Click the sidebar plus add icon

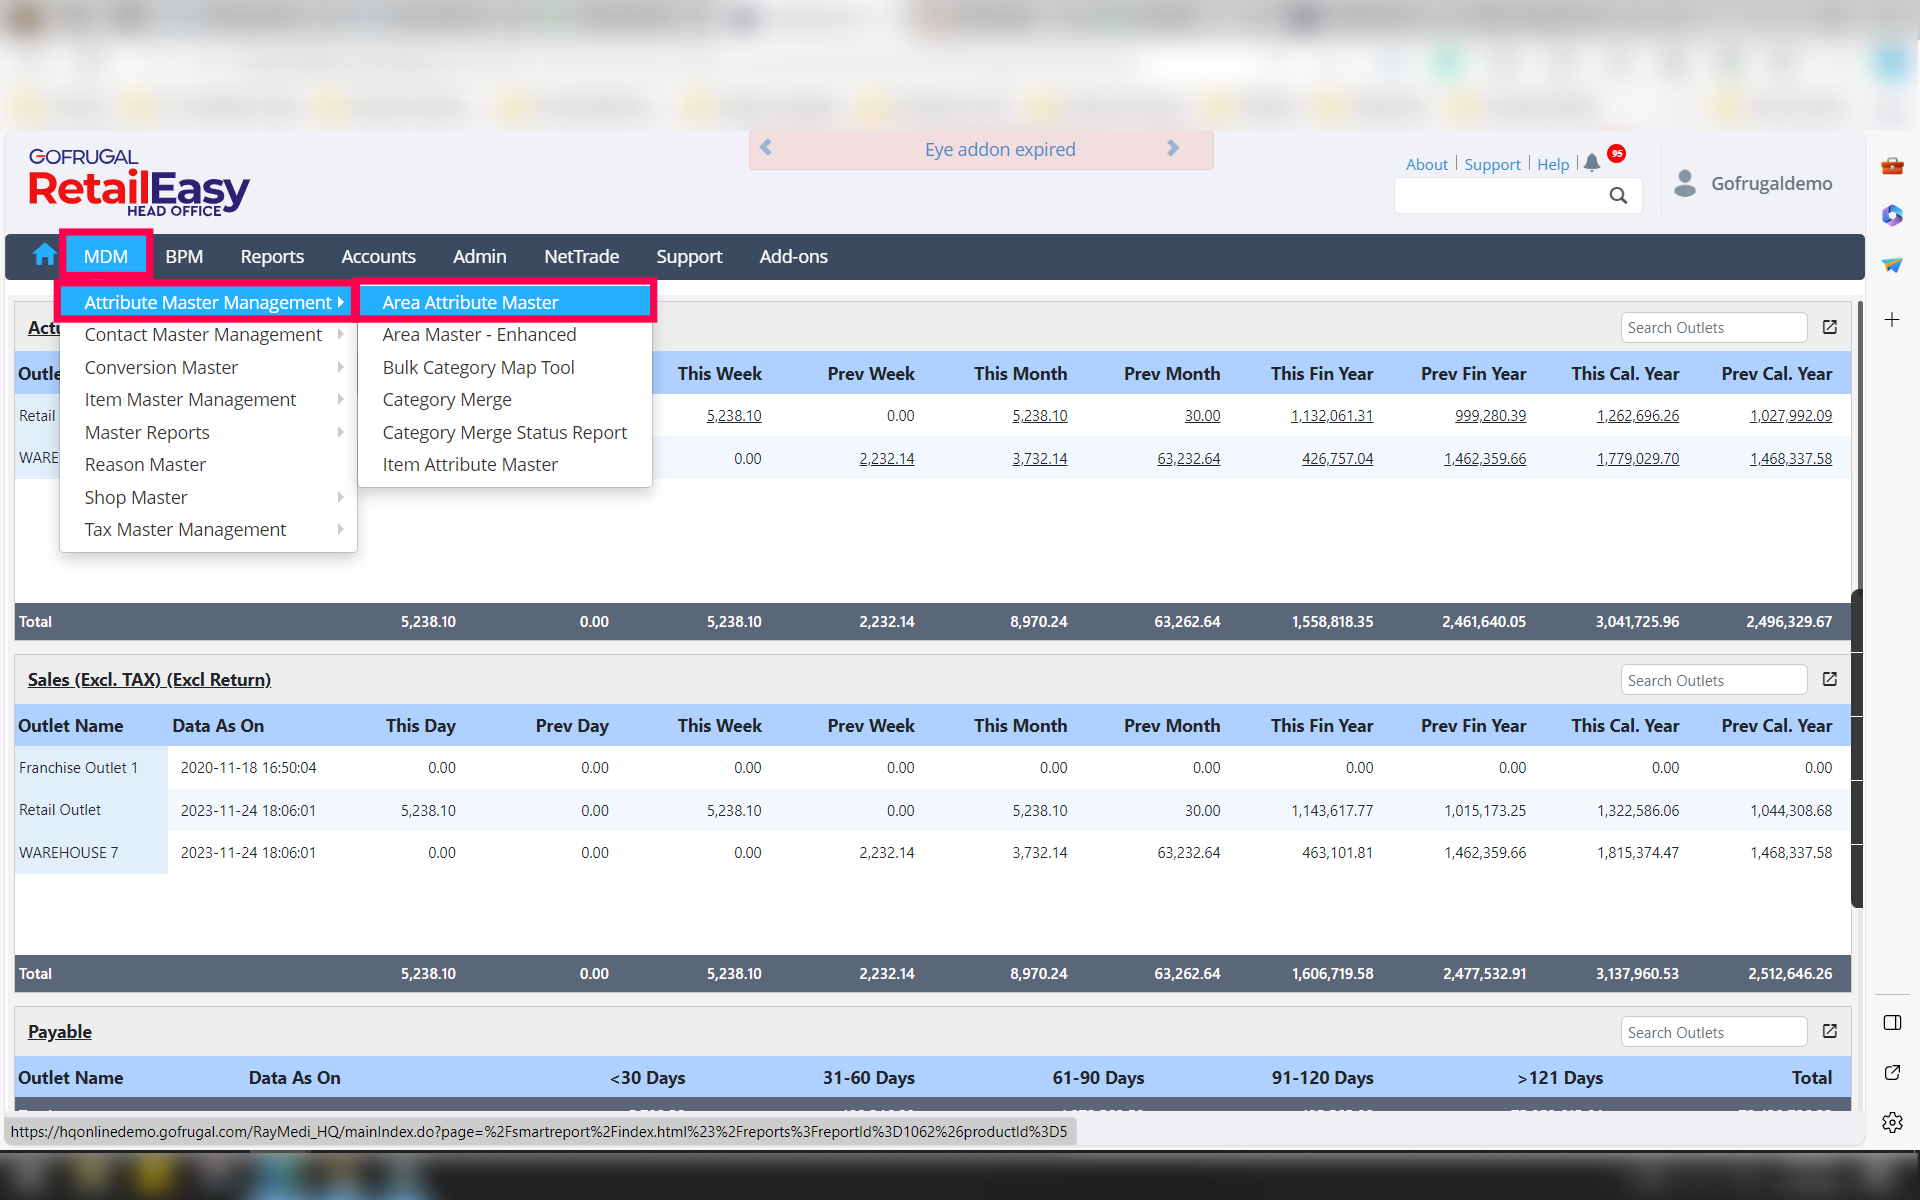click(x=1892, y=320)
